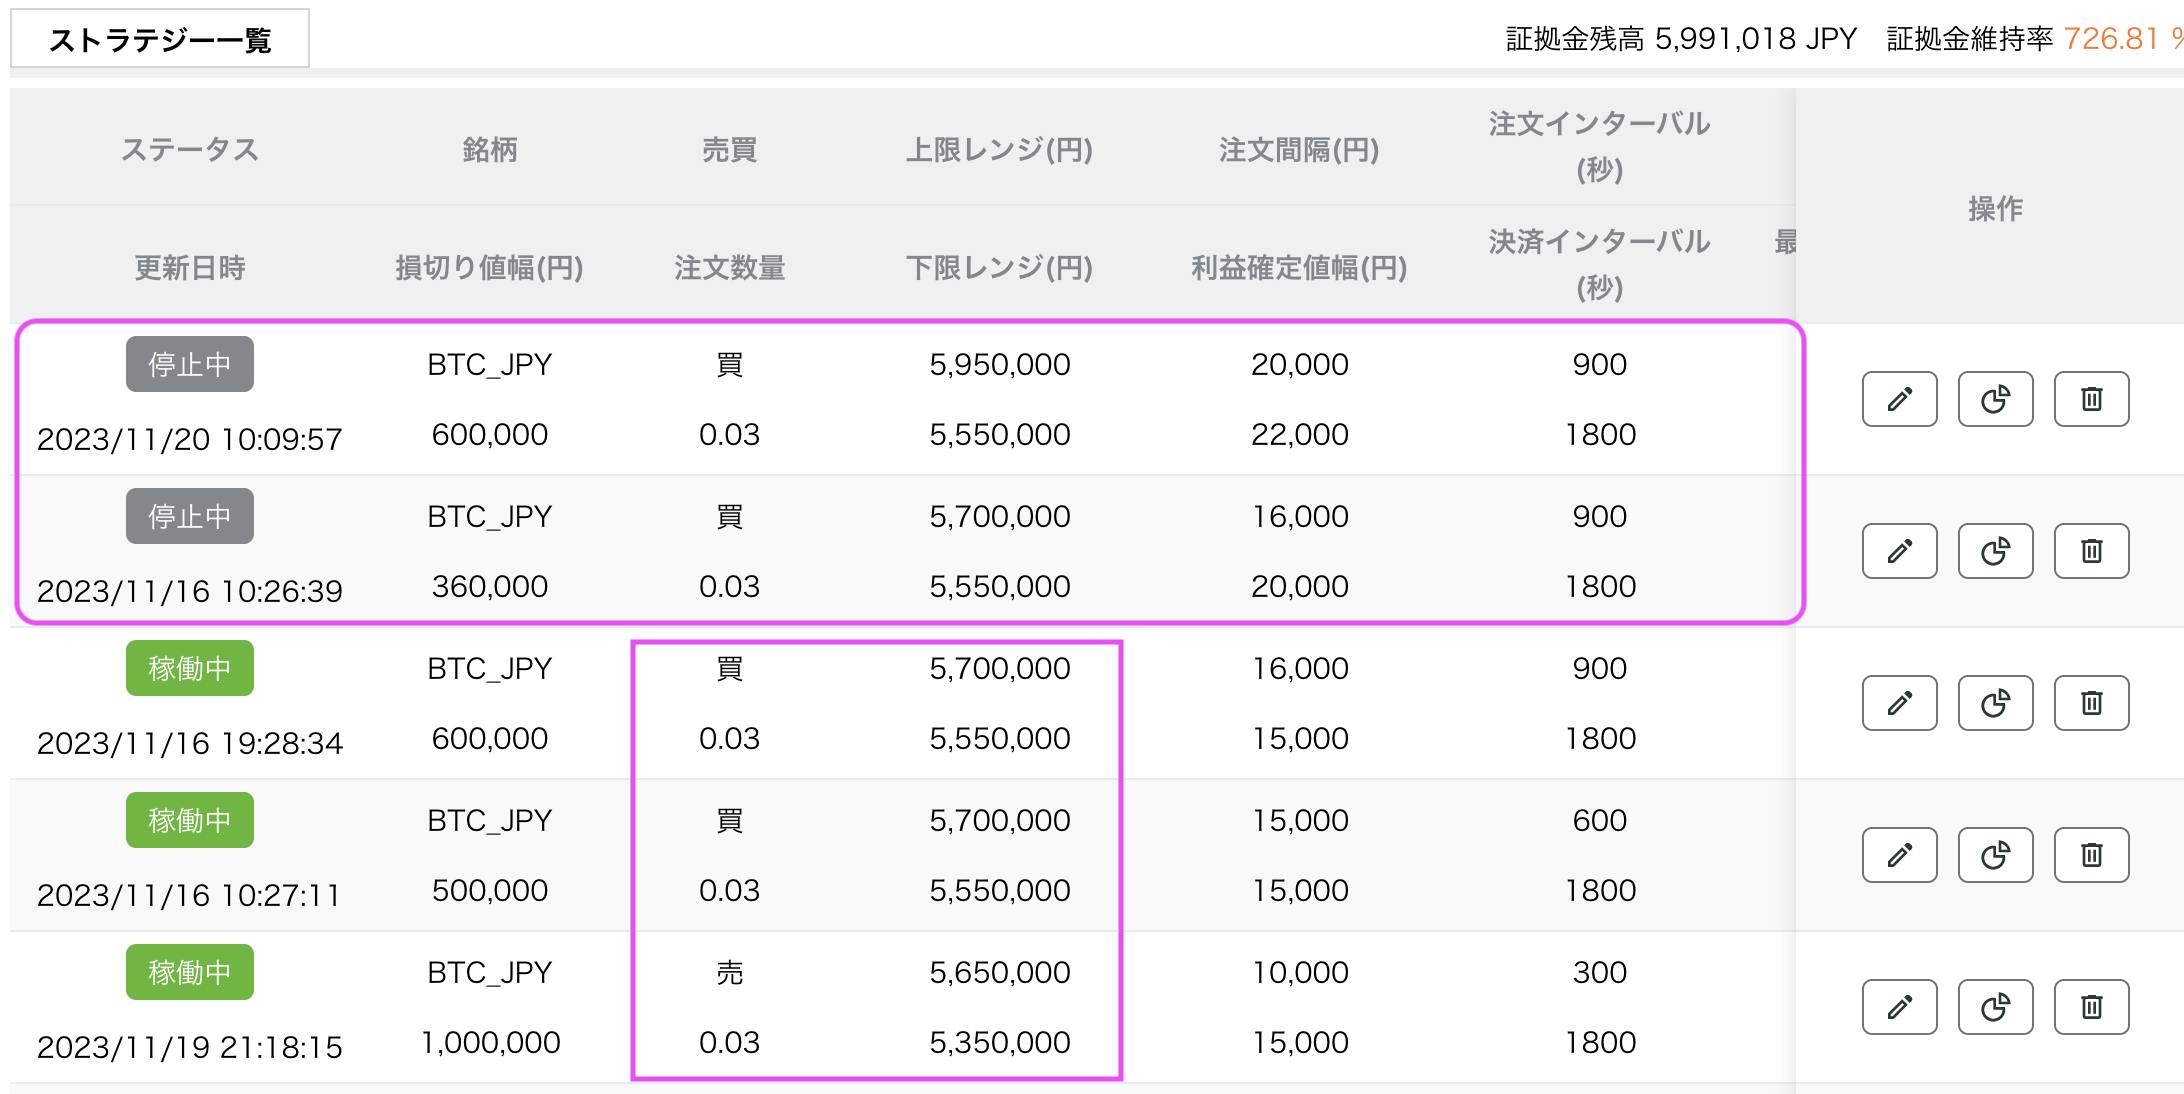
Task: Select the ストラテジー一覧 tab
Action: 160,37
